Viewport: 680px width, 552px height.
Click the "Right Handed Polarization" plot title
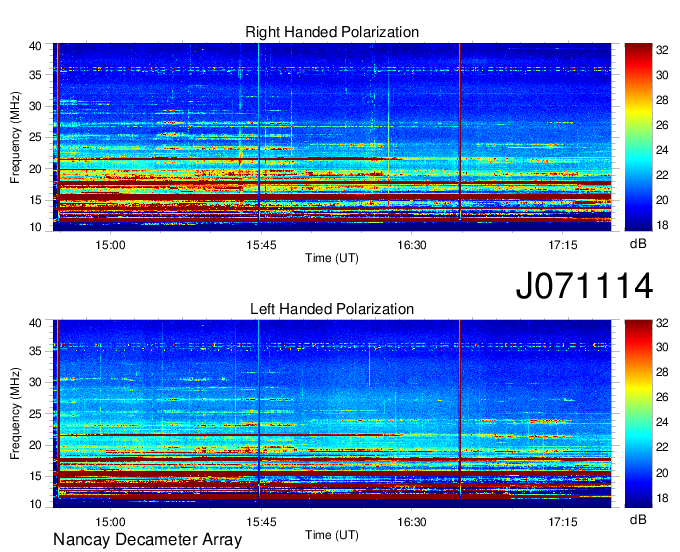[332, 32]
